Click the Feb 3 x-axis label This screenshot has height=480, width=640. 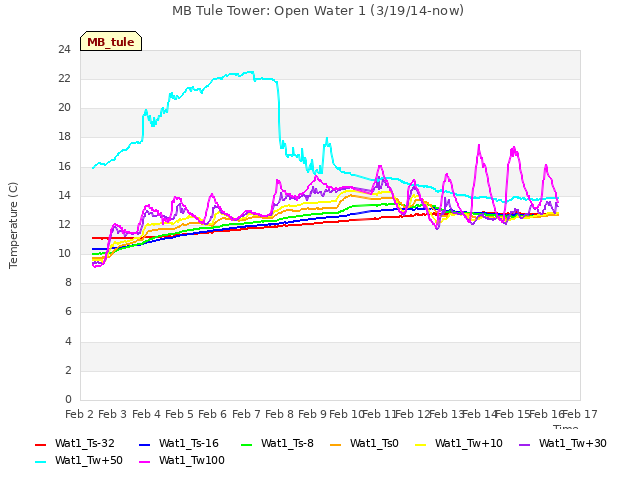[x=113, y=414]
